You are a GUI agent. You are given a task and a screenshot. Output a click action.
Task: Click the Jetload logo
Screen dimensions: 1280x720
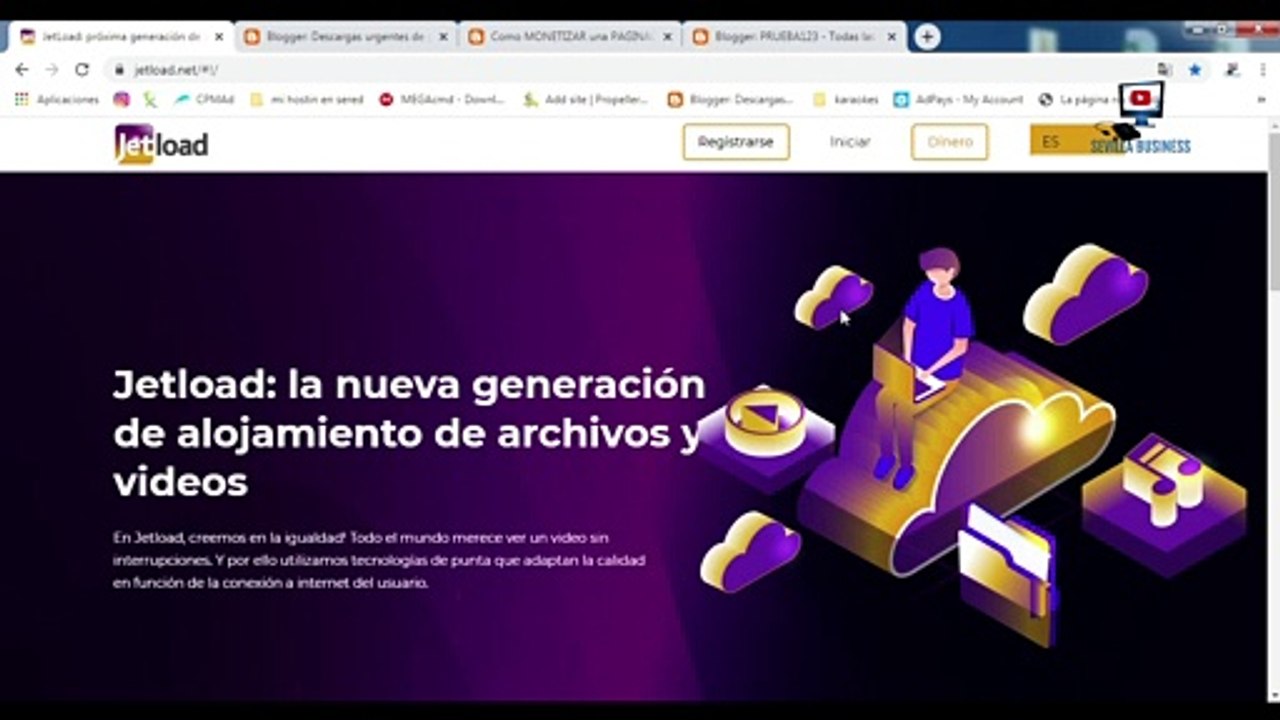pyautogui.click(x=161, y=144)
